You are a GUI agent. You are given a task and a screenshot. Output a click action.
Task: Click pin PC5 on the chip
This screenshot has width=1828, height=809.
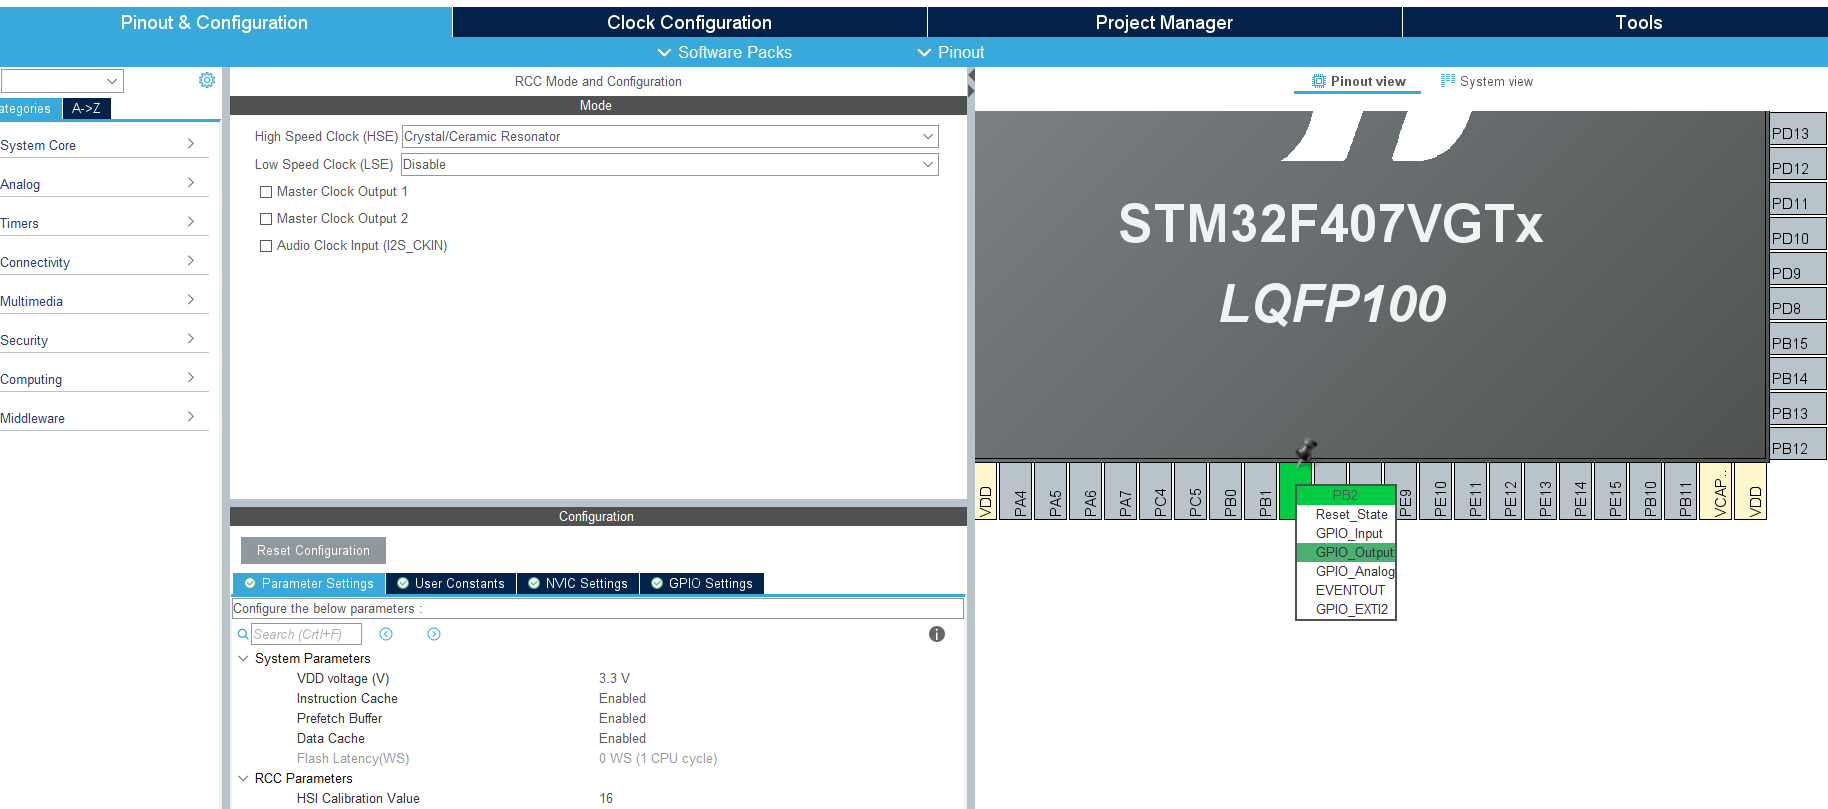click(1191, 491)
